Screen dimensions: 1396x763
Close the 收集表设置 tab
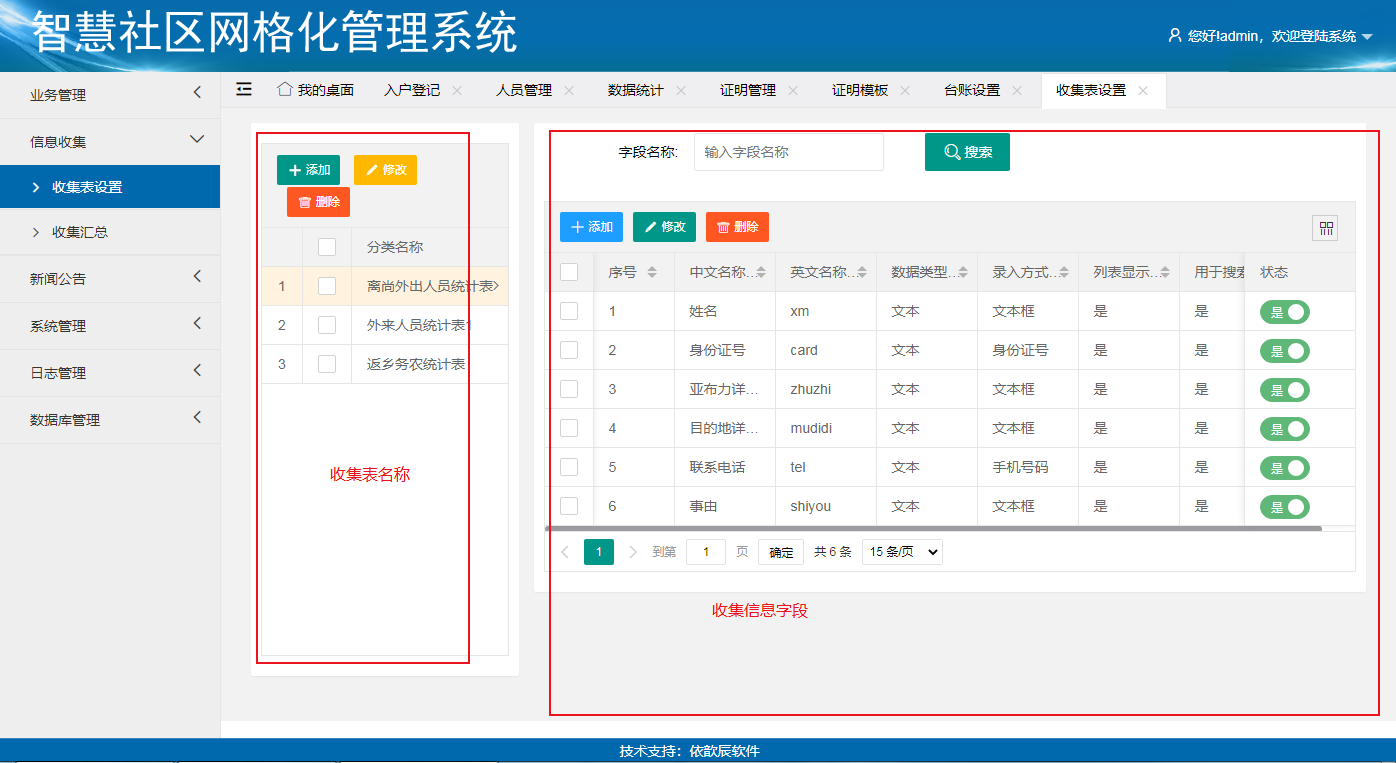click(x=1143, y=90)
